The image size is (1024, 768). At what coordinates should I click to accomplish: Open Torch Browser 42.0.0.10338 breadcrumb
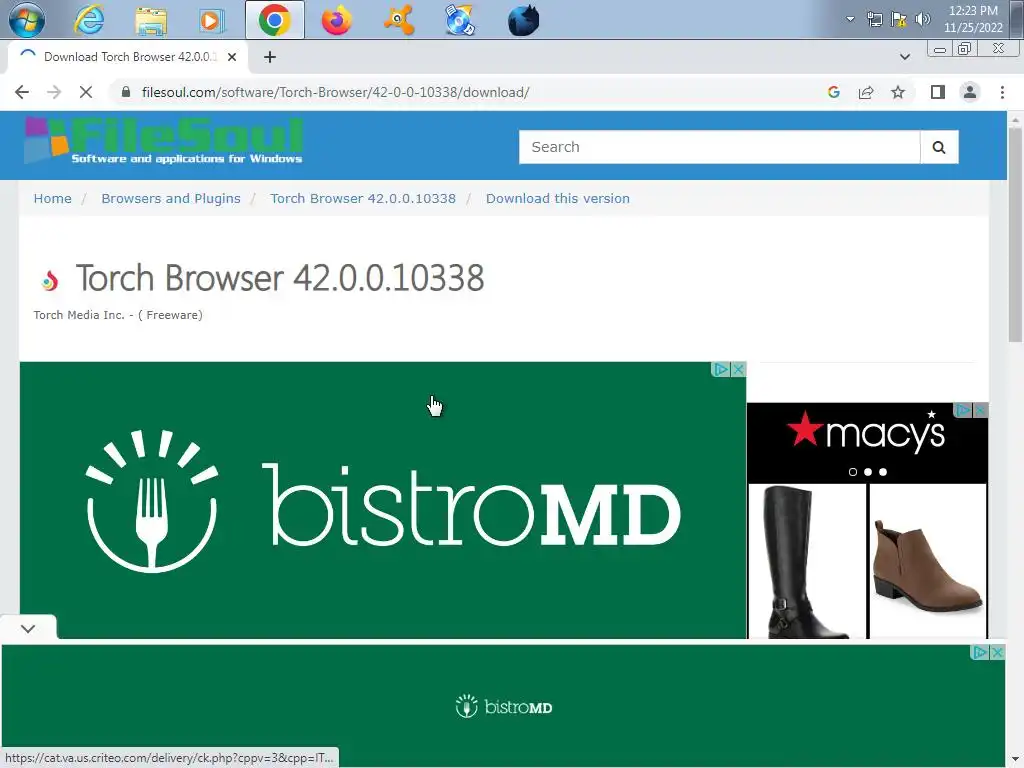[x=363, y=199]
